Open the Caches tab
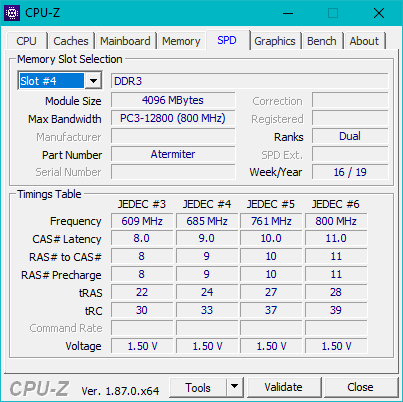Viewport: 403px width, 402px height. (x=71, y=41)
